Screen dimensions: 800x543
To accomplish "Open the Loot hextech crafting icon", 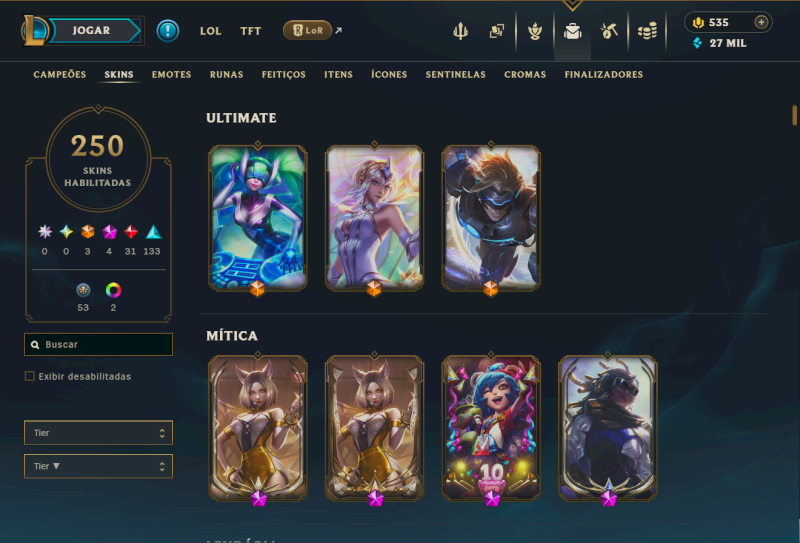I will pyautogui.click(x=609, y=31).
